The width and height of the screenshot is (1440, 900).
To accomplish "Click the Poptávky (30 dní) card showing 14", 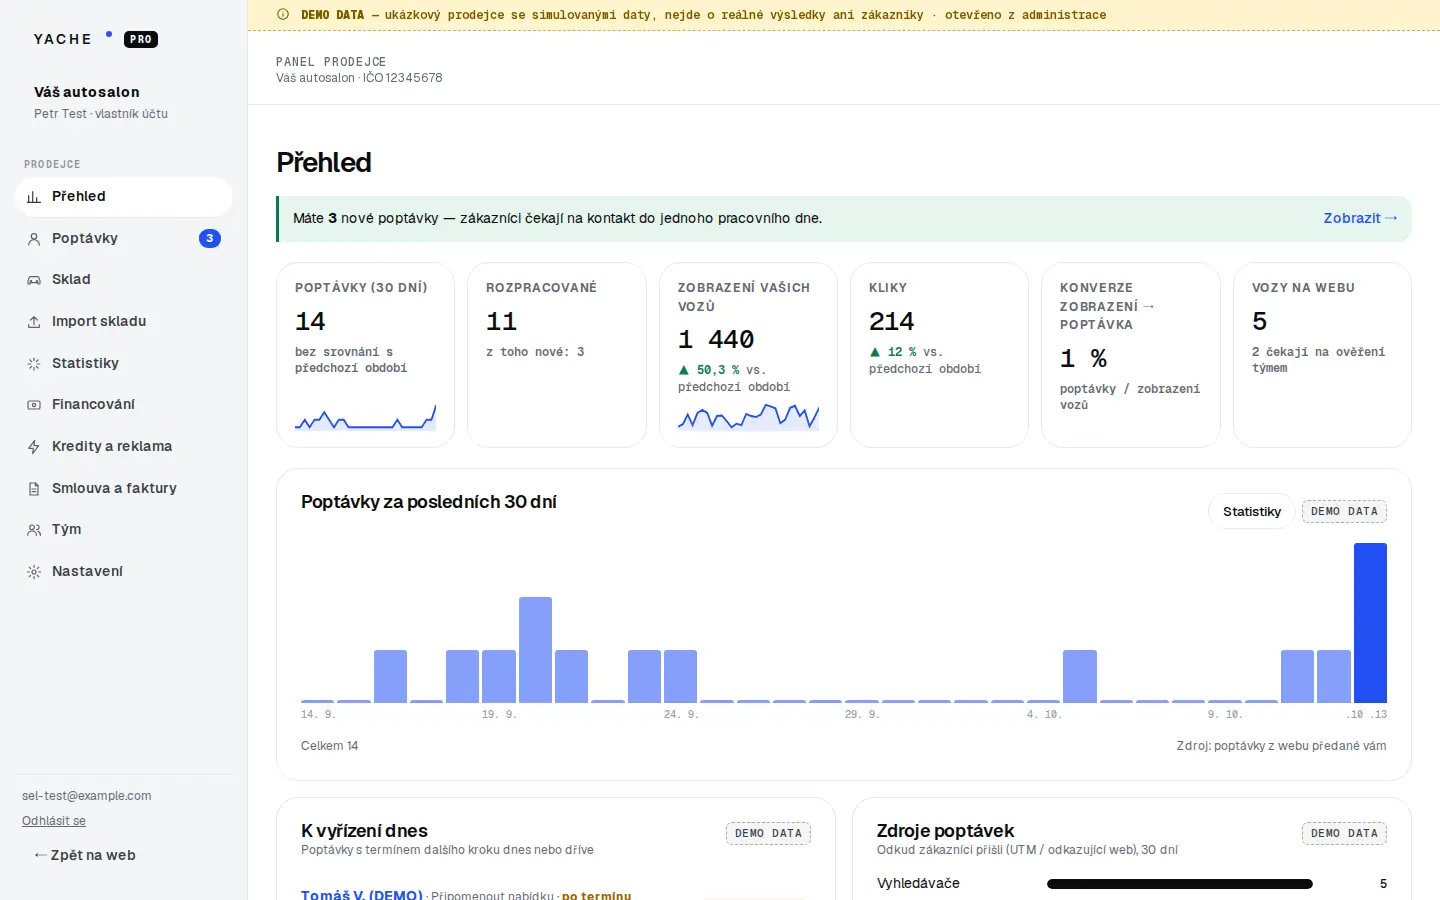I will [365, 355].
